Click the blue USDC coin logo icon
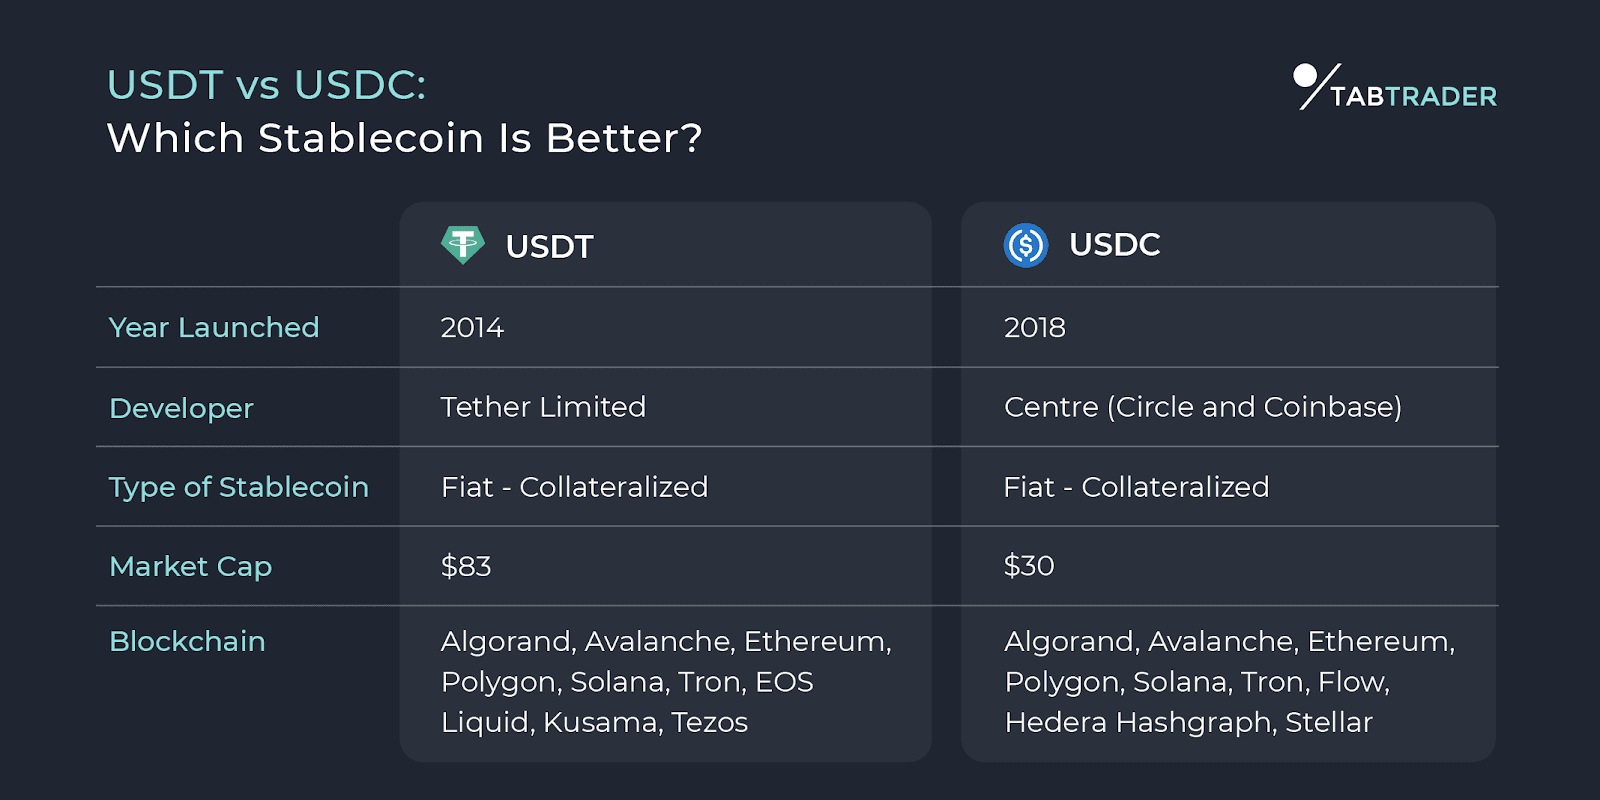1600x800 pixels. (x=1025, y=245)
